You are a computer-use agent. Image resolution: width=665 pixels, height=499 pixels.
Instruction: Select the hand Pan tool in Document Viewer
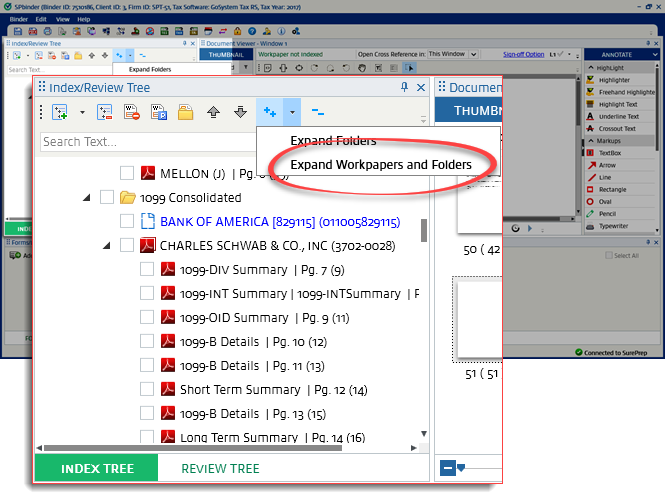click(362, 68)
